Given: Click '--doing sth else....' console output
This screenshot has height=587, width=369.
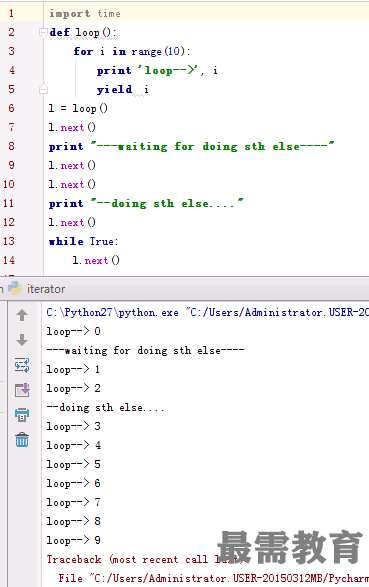Looking at the screenshot, I should click(x=106, y=407).
